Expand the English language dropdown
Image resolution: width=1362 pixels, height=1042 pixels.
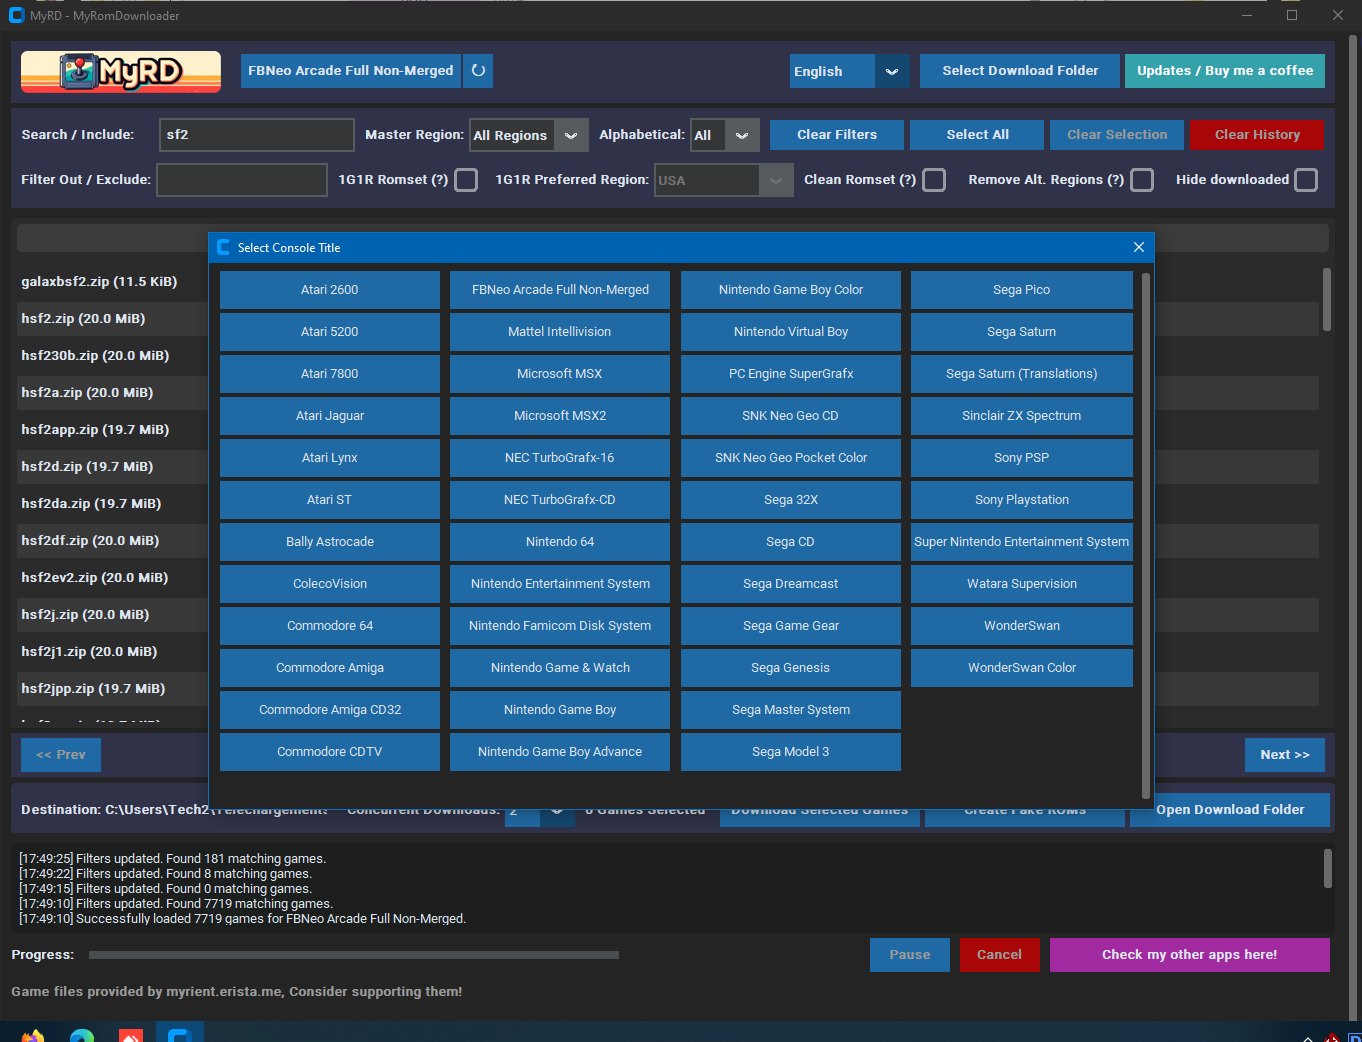point(891,71)
